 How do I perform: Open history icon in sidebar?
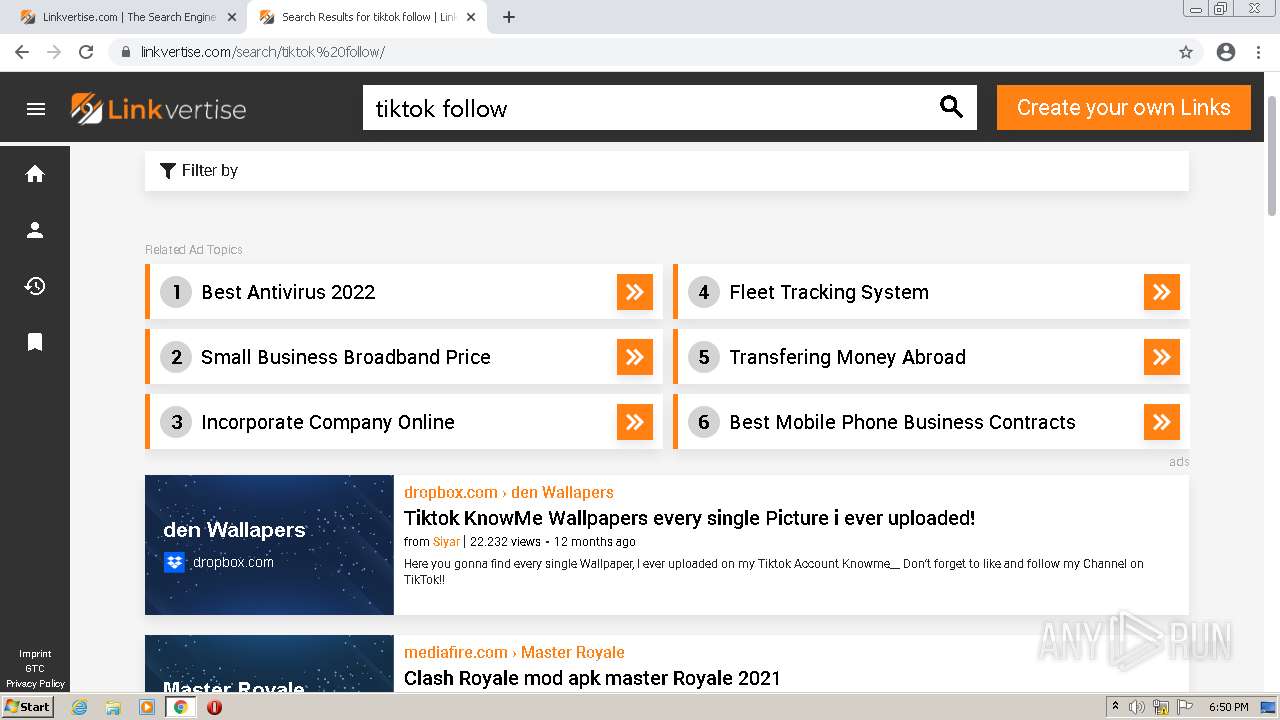35,286
